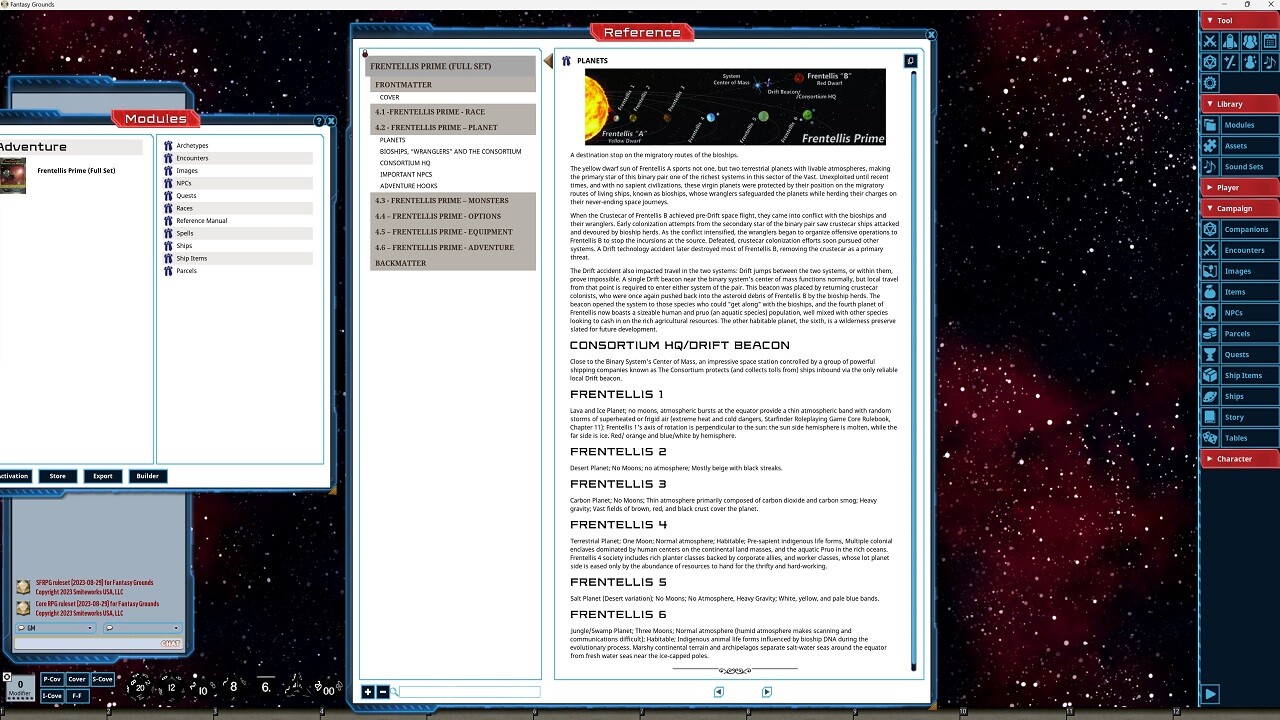The height and width of the screenshot is (720, 1280).
Task: Go to the next reference page
Action: click(767, 692)
